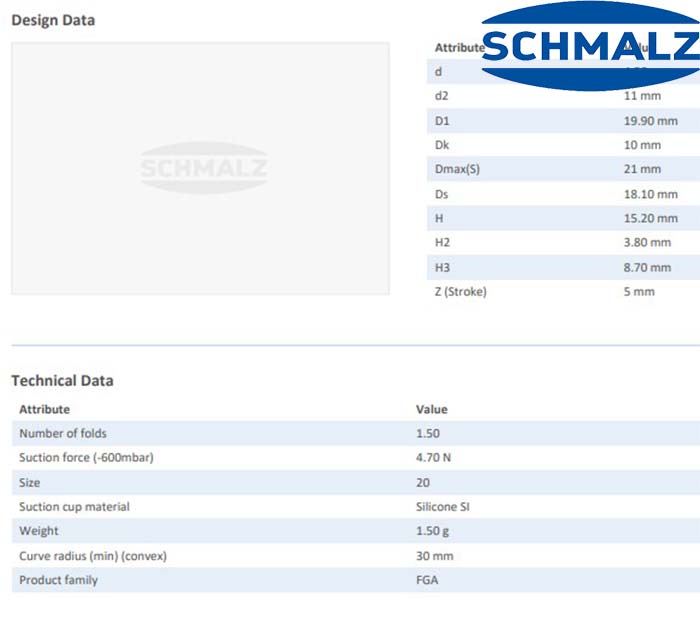700x637 pixels.
Task: Select the H2 attribute label
Action: 442,242
